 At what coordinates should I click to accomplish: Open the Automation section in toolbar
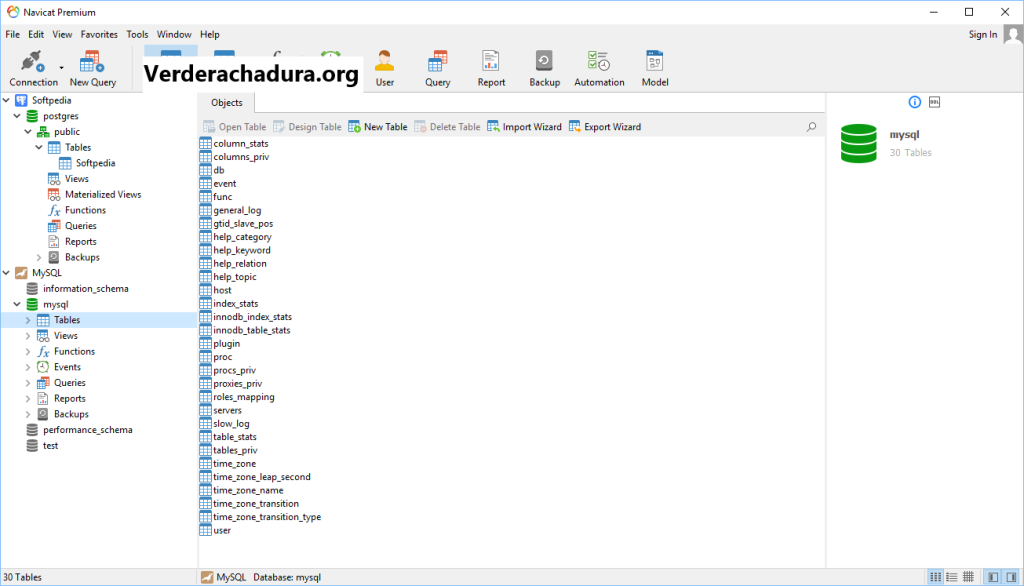click(599, 68)
